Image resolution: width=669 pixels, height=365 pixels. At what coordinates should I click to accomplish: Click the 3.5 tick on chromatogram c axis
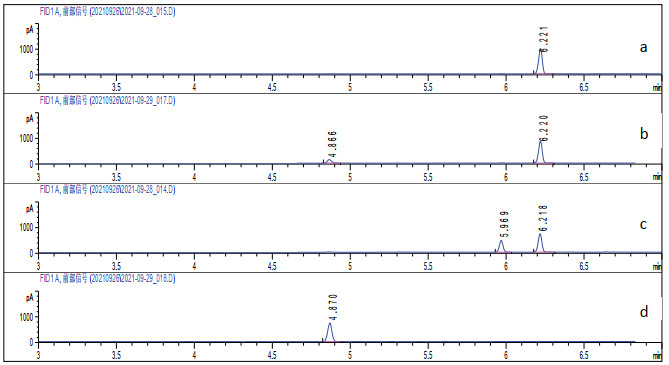pyautogui.click(x=116, y=266)
